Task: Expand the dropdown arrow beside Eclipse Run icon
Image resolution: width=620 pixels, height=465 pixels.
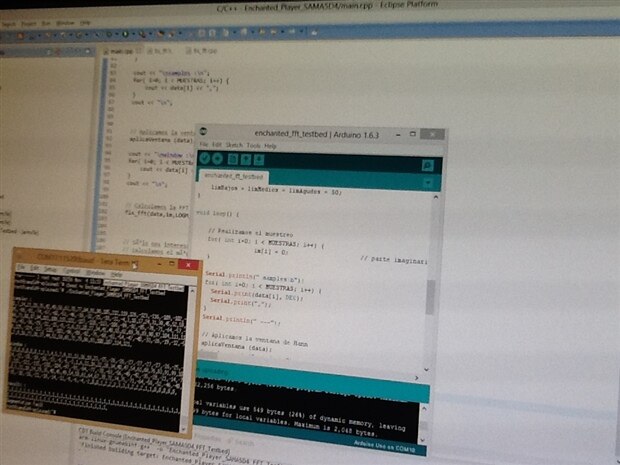Action: (x=132, y=34)
